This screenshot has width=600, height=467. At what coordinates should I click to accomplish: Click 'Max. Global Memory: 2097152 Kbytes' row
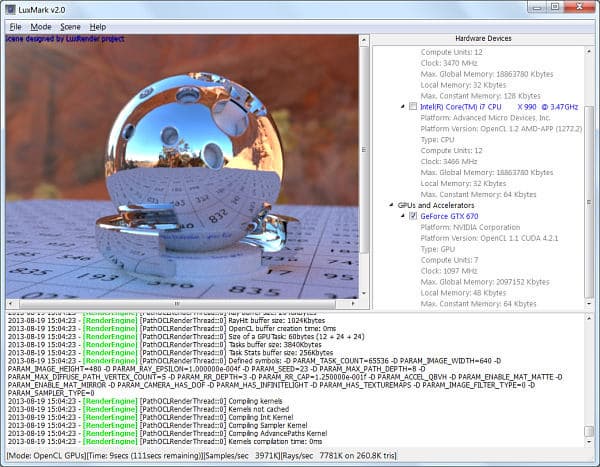pos(485,282)
